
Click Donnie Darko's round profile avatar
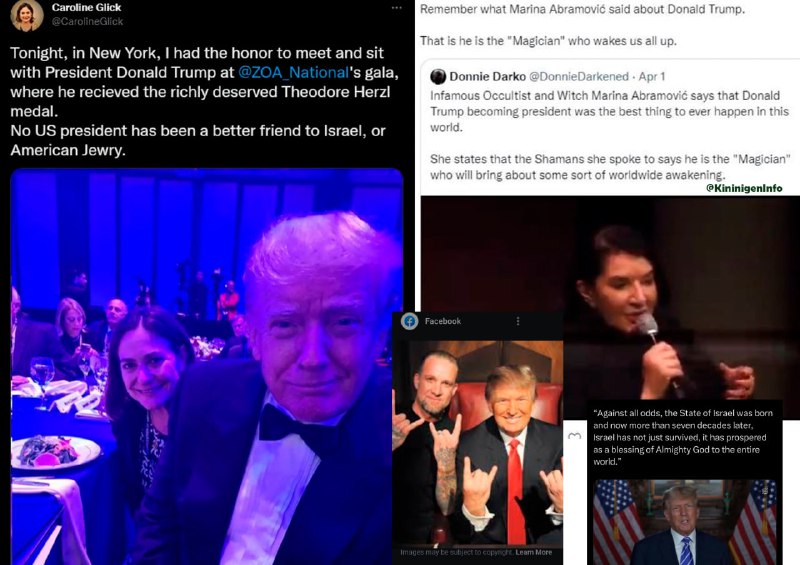[x=438, y=77]
